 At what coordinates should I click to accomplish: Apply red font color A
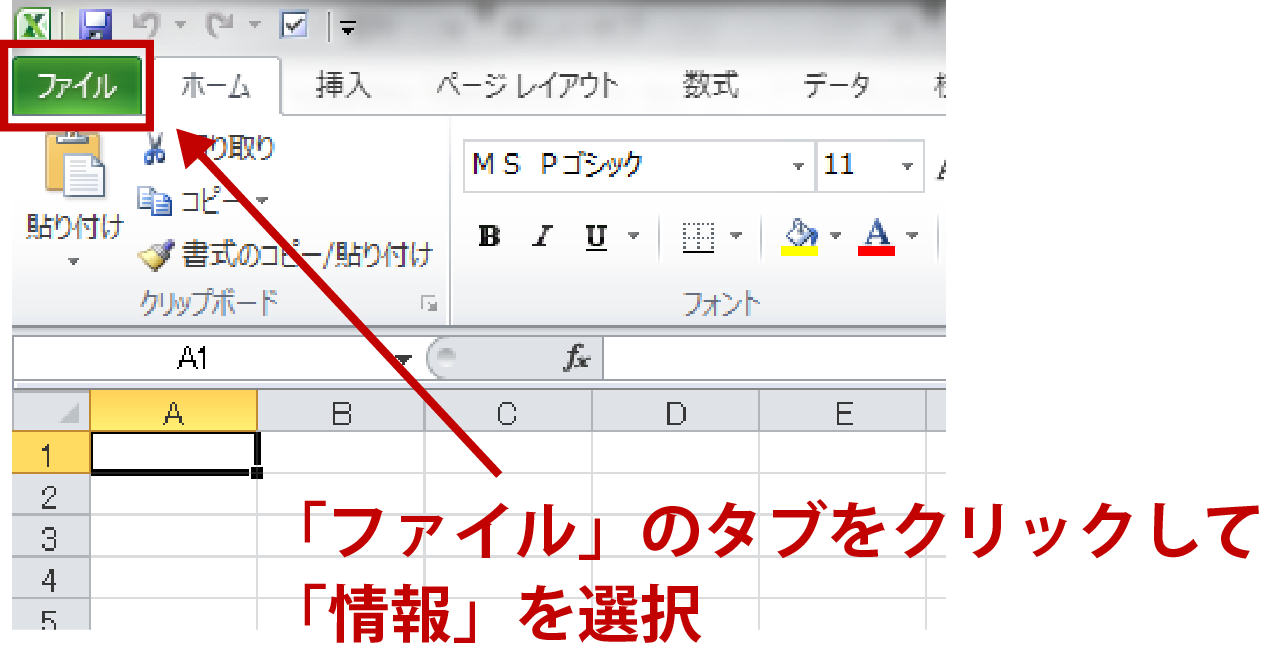click(x=877, y=236)
